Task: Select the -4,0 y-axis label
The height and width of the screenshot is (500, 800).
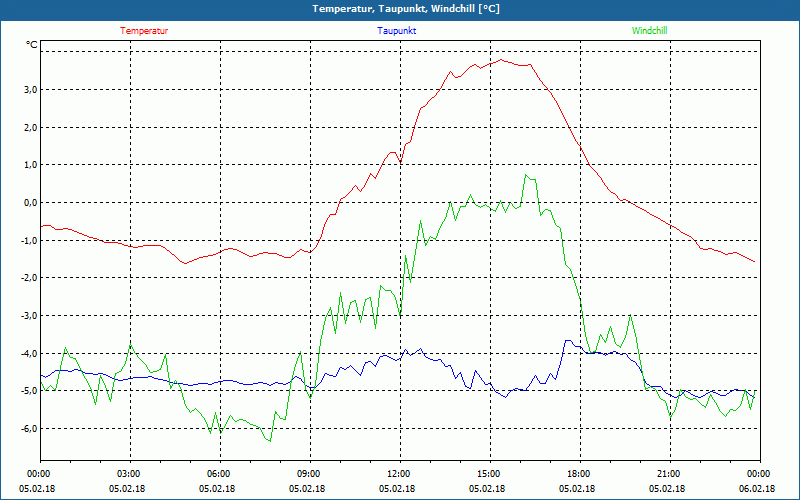Action: (x=30, y=354)
